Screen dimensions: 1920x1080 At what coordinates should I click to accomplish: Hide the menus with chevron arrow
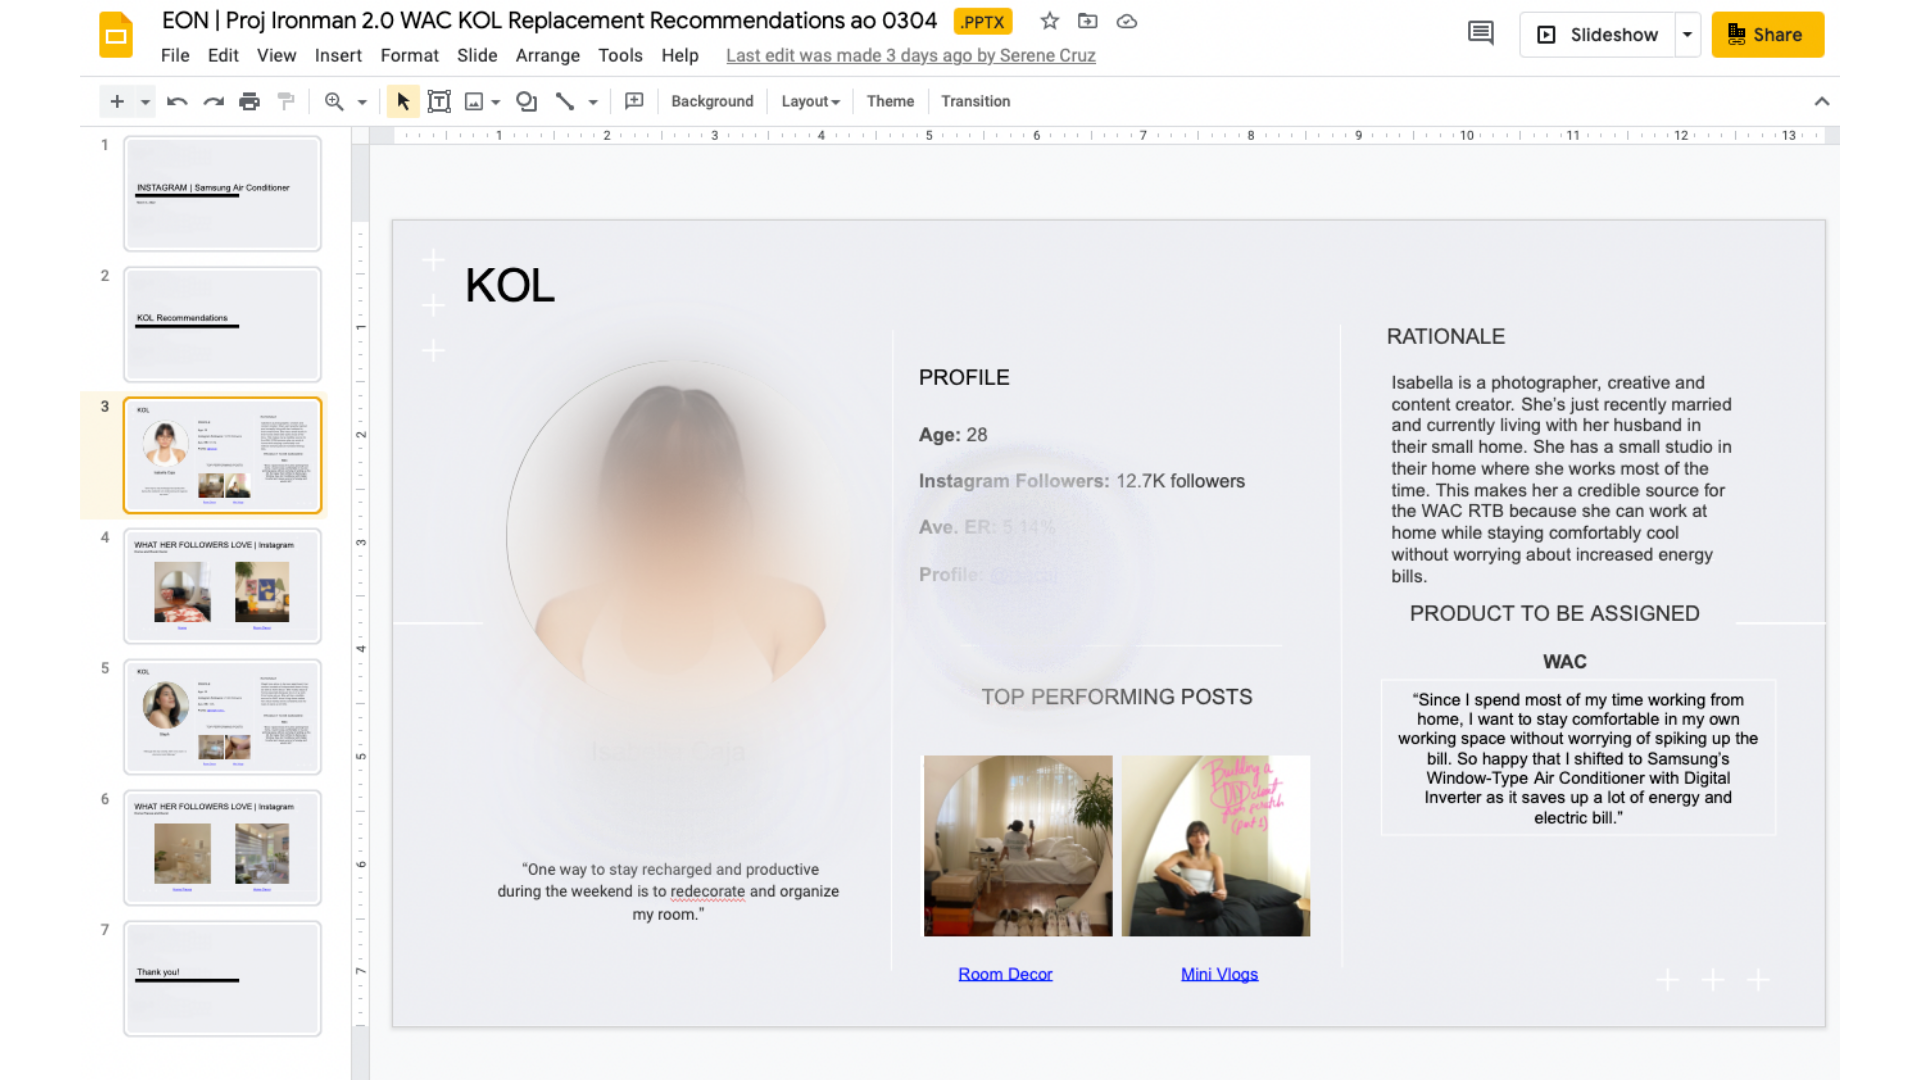[x=1821, y=101]
